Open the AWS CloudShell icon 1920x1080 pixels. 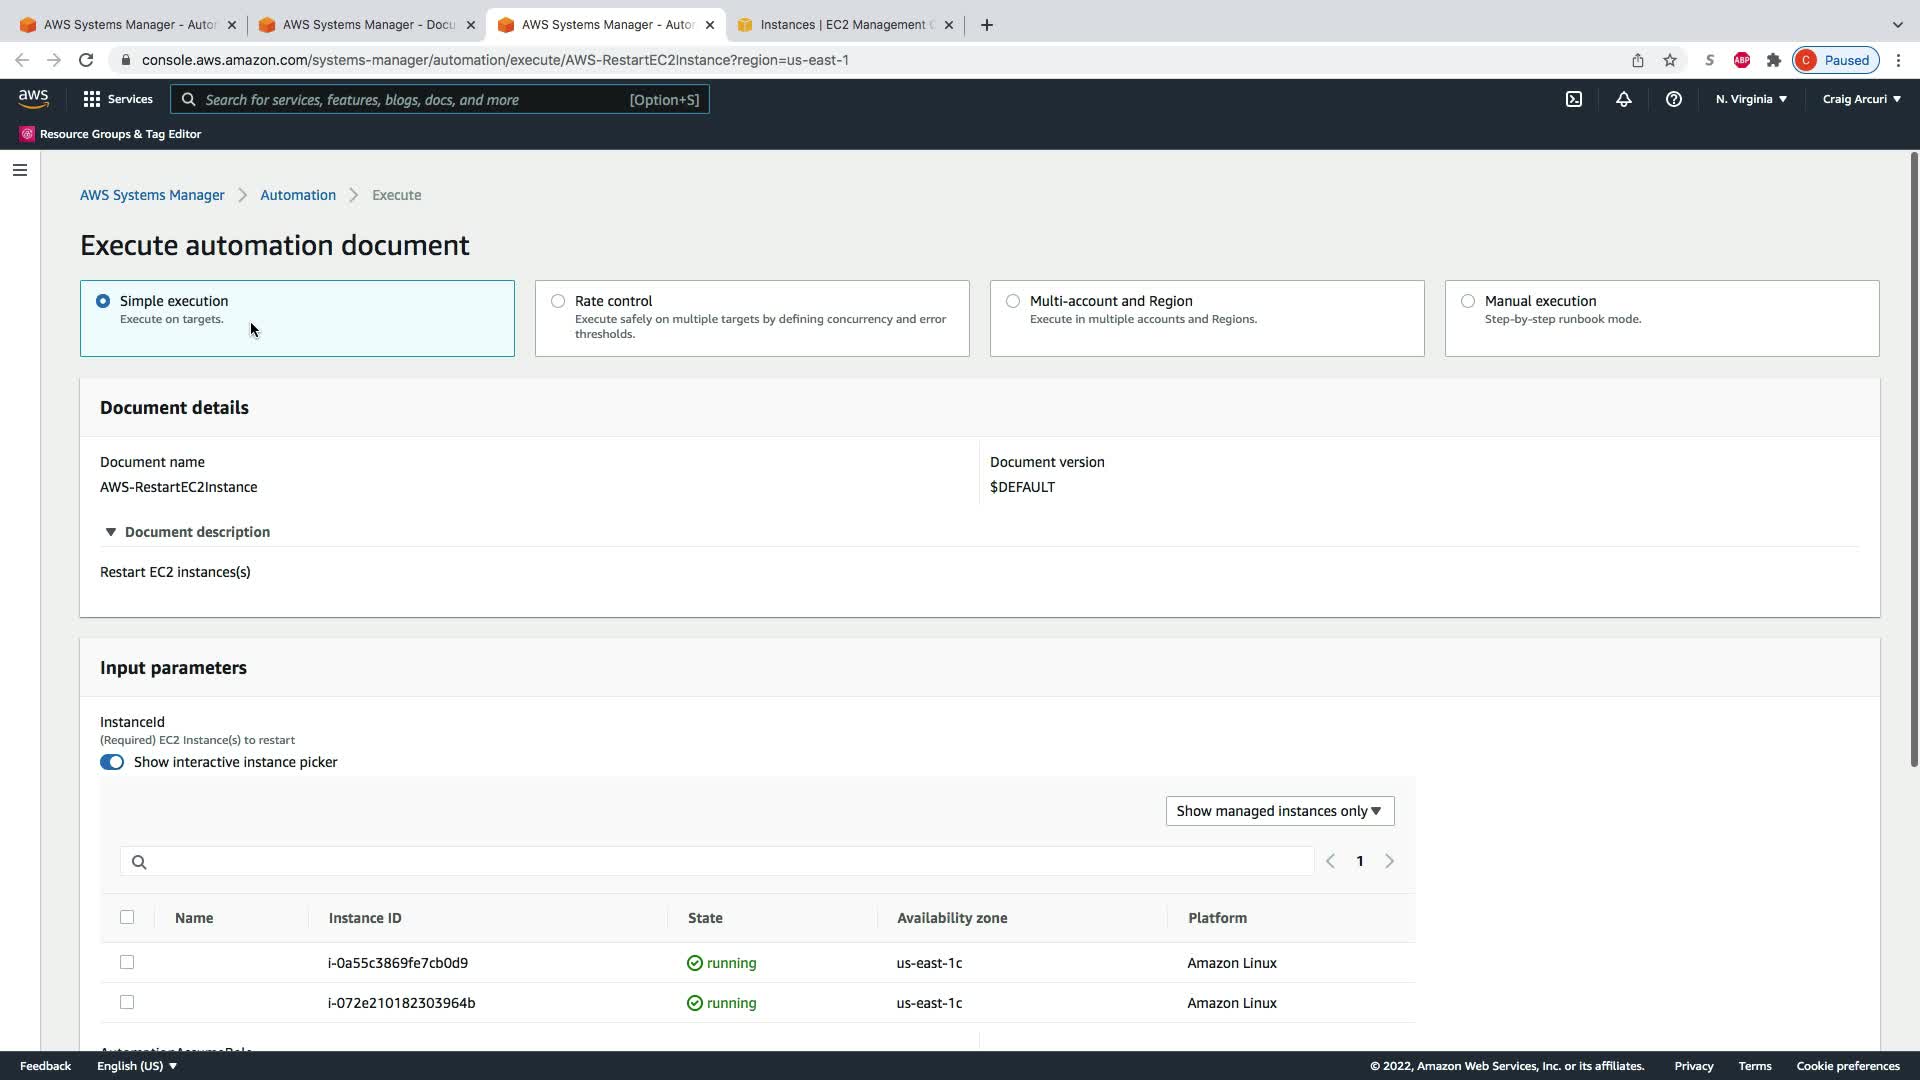click(x=1574, y=99)
